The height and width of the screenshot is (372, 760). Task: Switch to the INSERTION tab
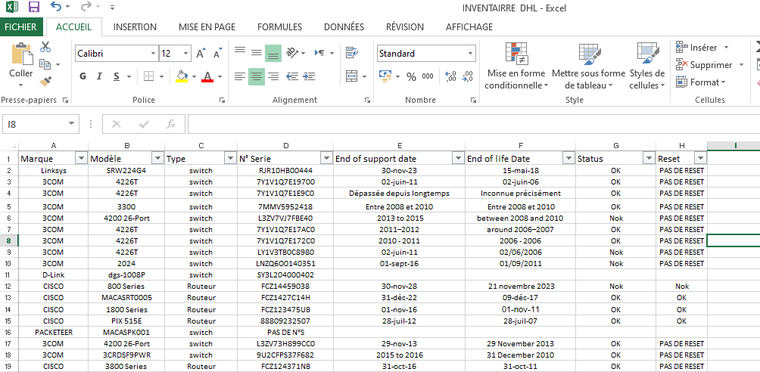click(135, 27)
